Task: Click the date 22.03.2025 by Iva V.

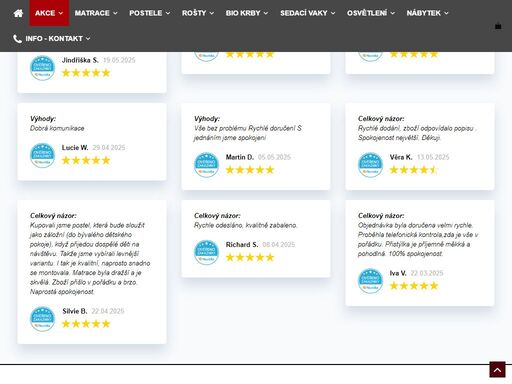Action: tap(427, 273)
